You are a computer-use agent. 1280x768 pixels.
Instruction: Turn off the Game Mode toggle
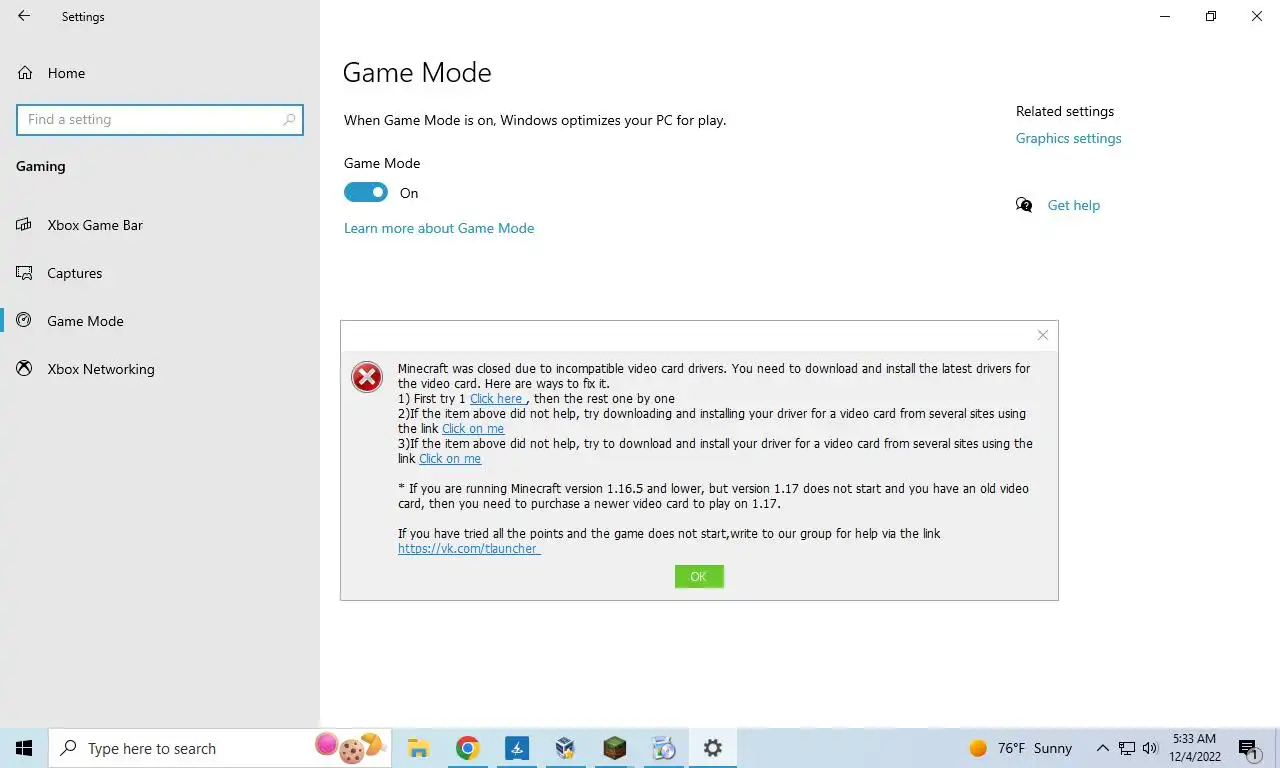365,192
